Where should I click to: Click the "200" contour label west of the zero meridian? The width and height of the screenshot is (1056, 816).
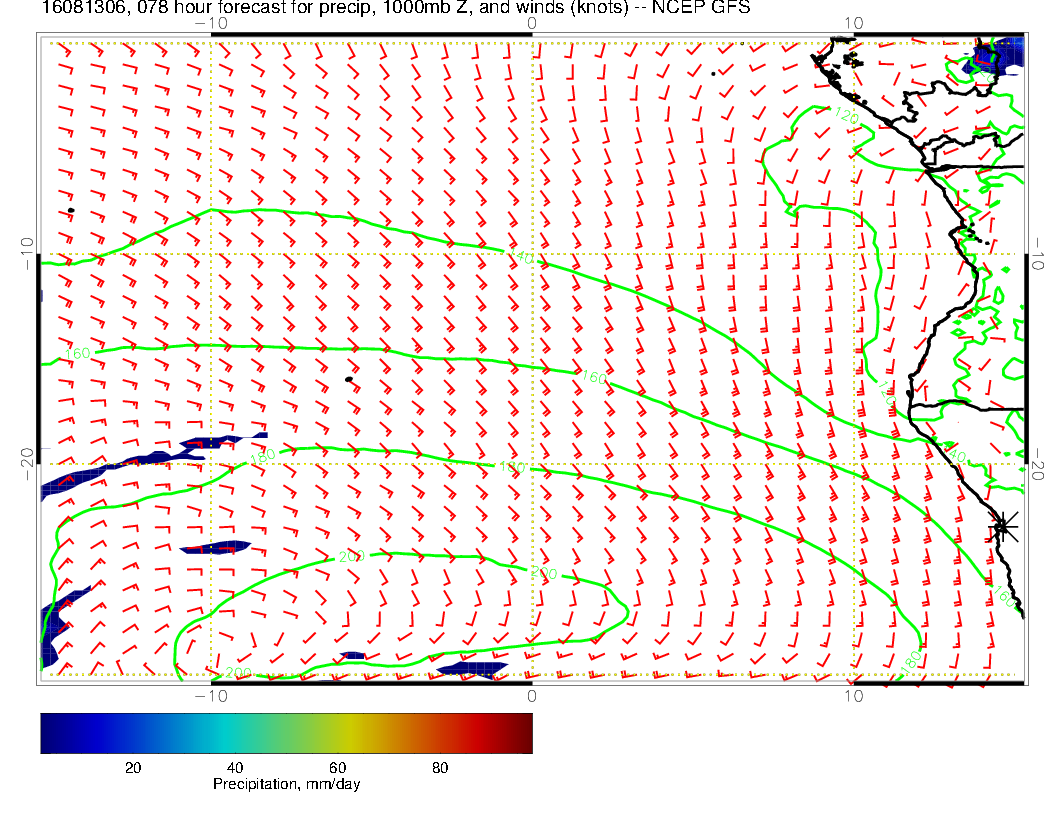point(351,557)
